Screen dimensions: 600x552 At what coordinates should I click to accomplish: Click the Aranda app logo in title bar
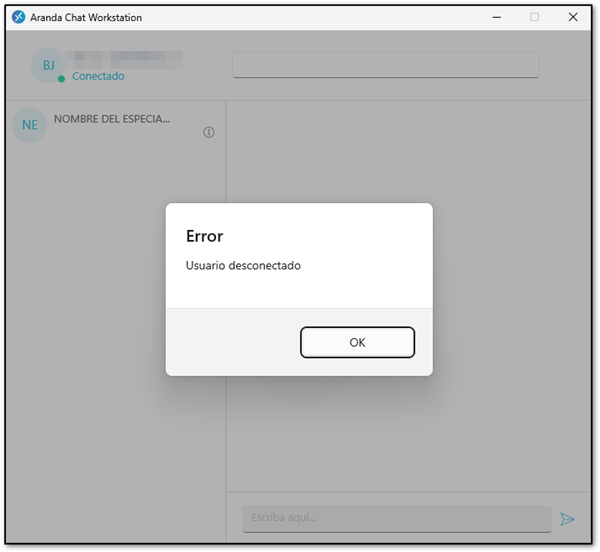(18, 17)
